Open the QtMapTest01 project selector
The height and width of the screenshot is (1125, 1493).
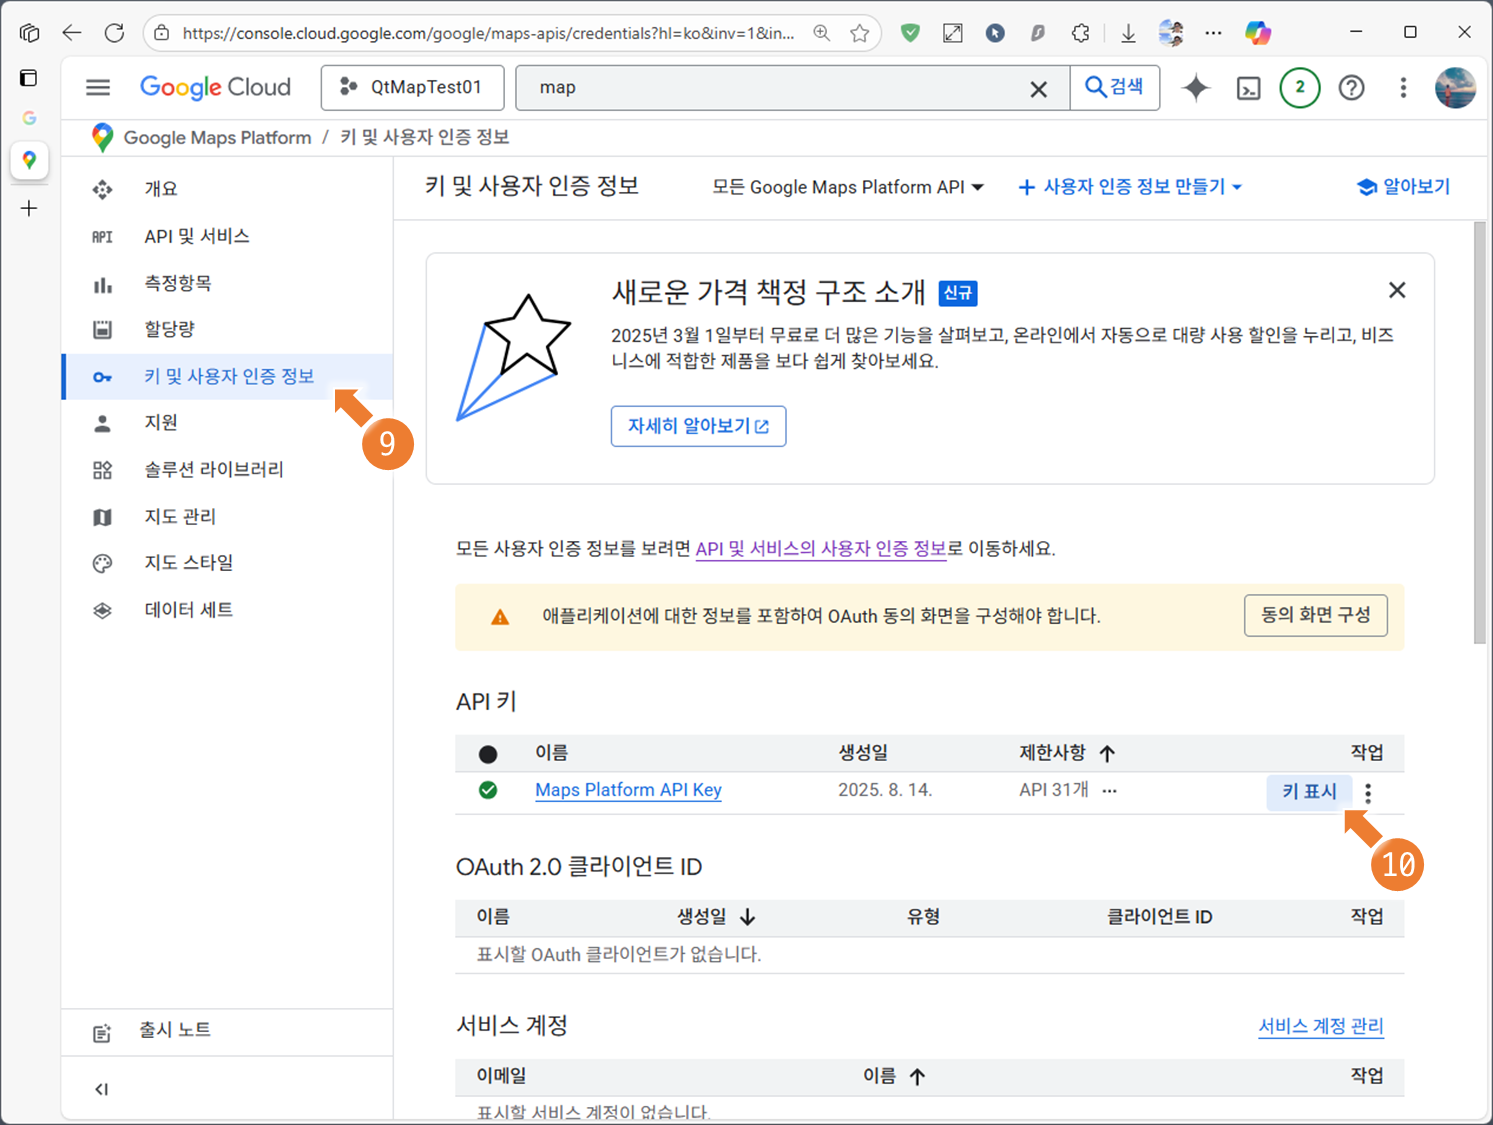click(412, 88)
